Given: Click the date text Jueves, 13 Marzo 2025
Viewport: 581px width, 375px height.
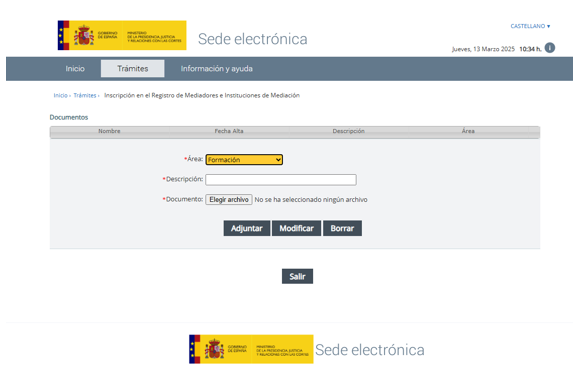Looking at the screenshot, I should pyautogui.click(x=483, y=49).
